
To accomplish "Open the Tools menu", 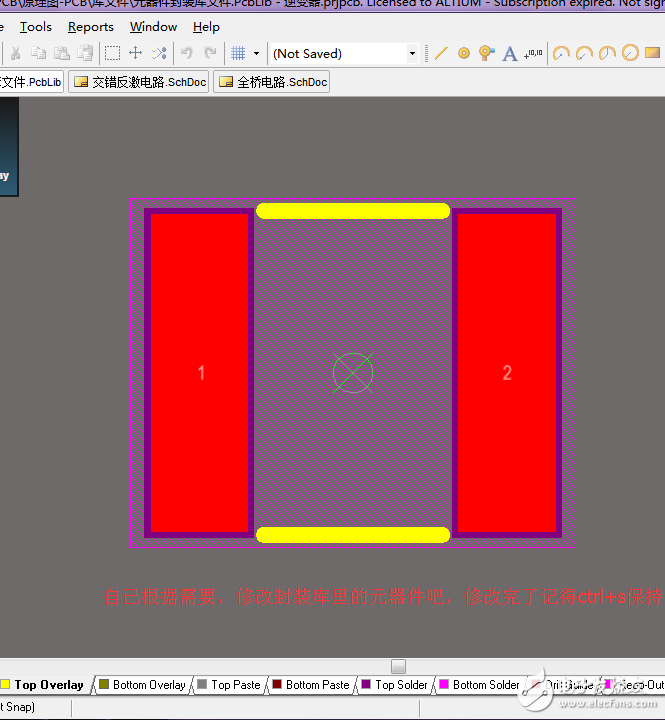I will (36, 27).
